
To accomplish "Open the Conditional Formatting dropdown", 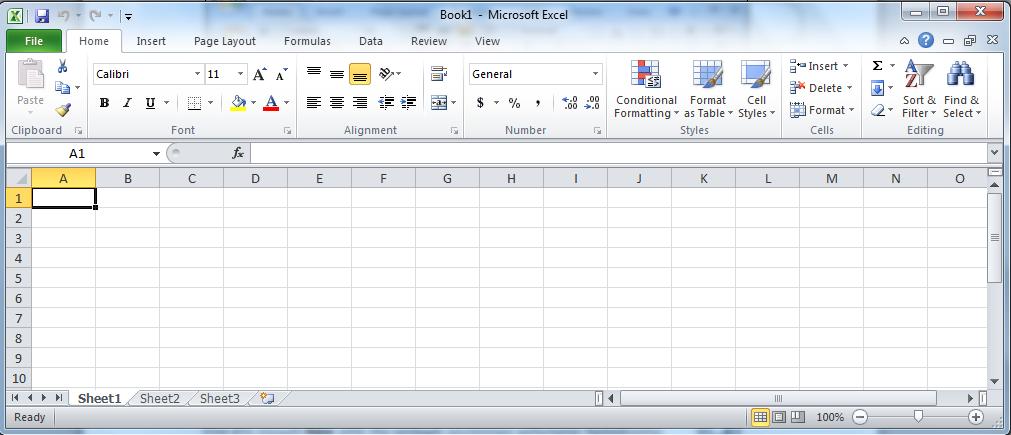I will point(646,89).
